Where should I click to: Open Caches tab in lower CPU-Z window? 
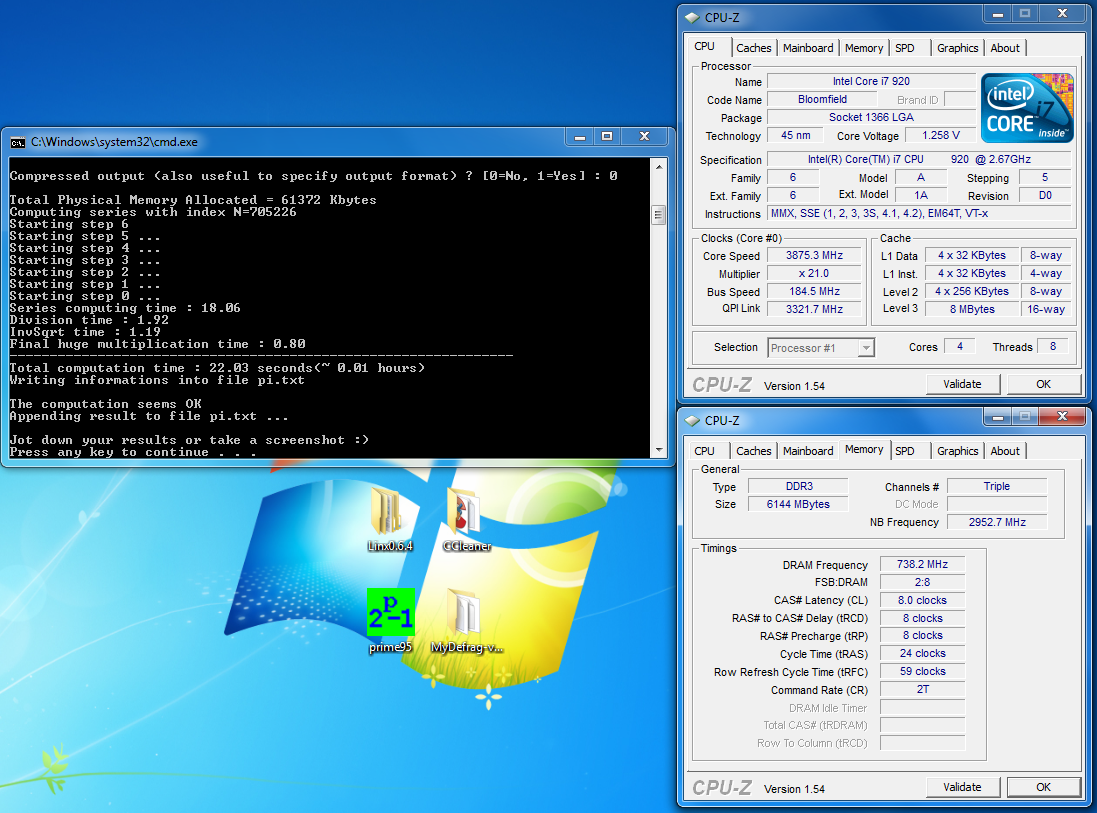pos(753,451)
